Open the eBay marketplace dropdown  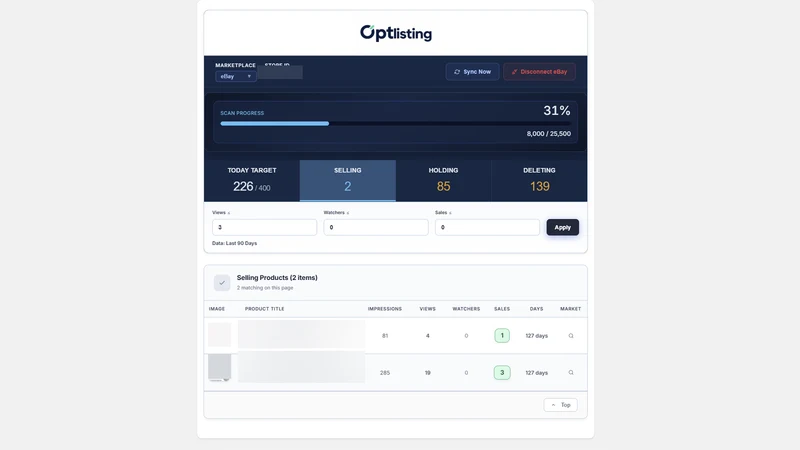(x=236, y=77)
